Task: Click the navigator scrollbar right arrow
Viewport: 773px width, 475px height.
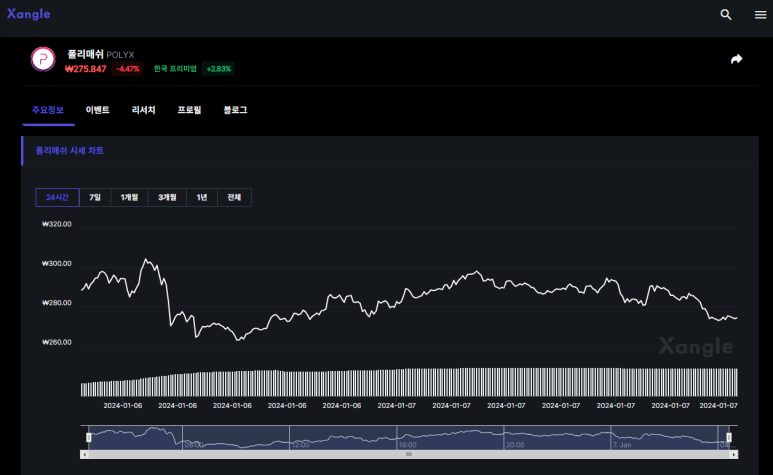Action: click(734, 454)
